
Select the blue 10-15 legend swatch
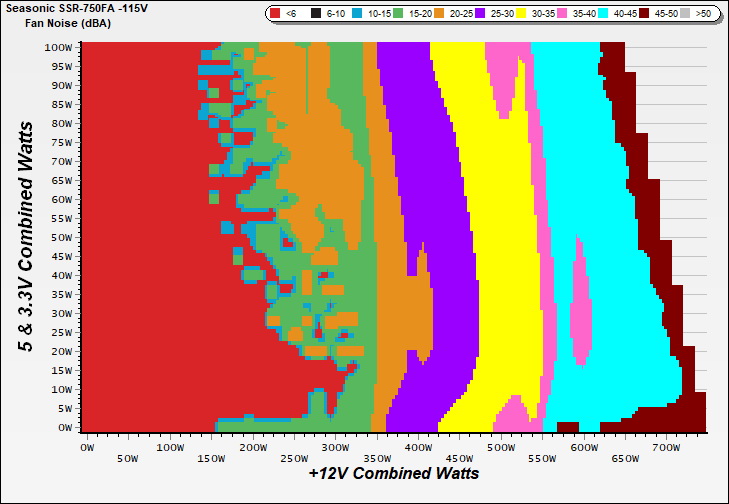tap(357, 14)
